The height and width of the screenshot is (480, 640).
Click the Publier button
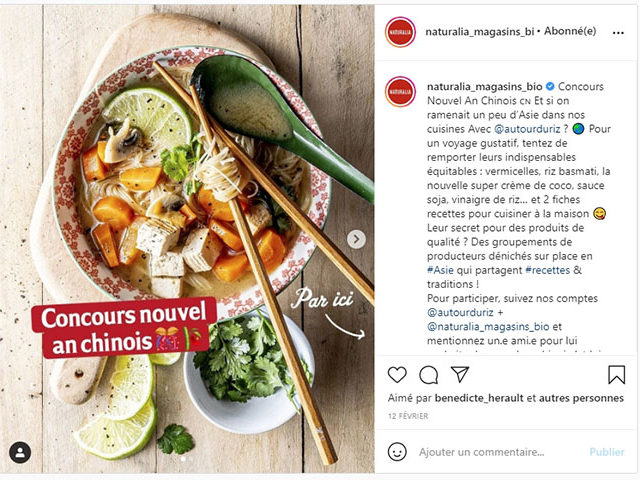(607, 452)
